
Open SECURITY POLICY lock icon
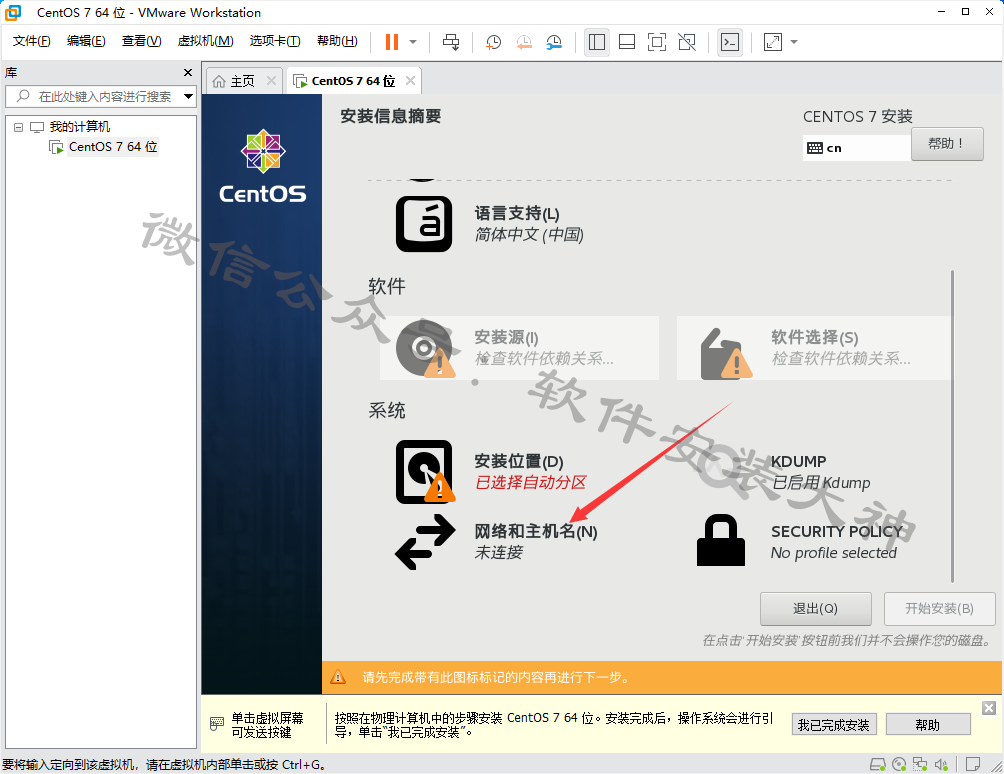720,540
